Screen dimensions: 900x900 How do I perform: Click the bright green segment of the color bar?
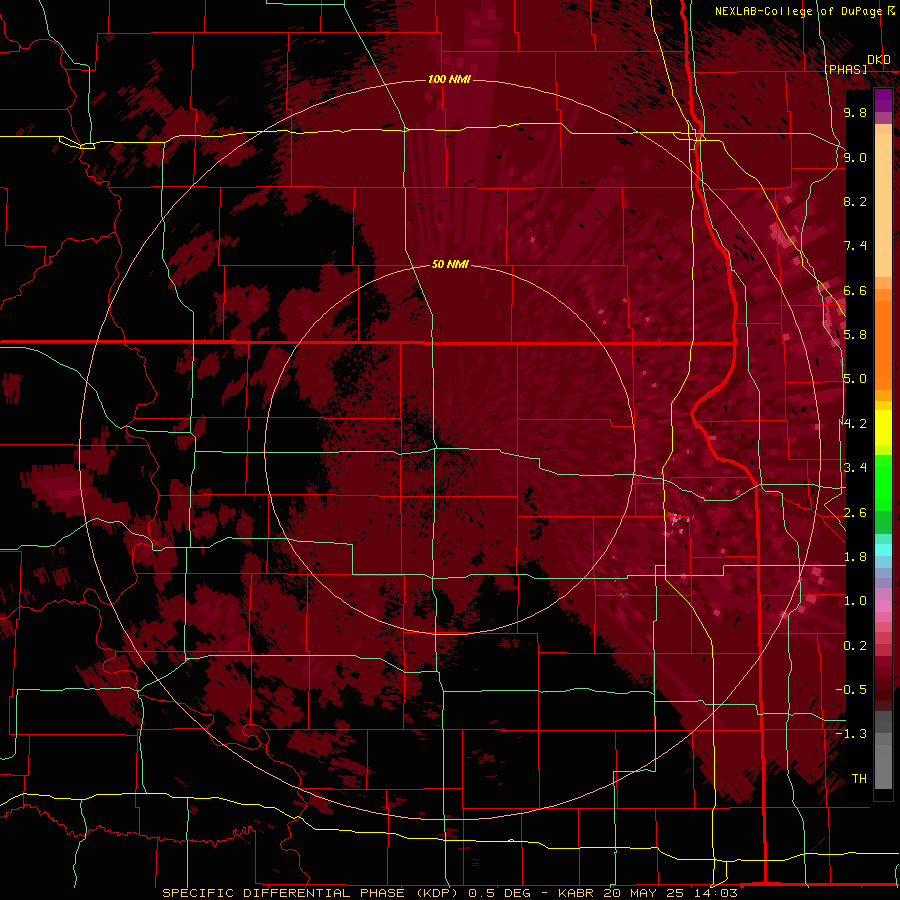point(883,482)
